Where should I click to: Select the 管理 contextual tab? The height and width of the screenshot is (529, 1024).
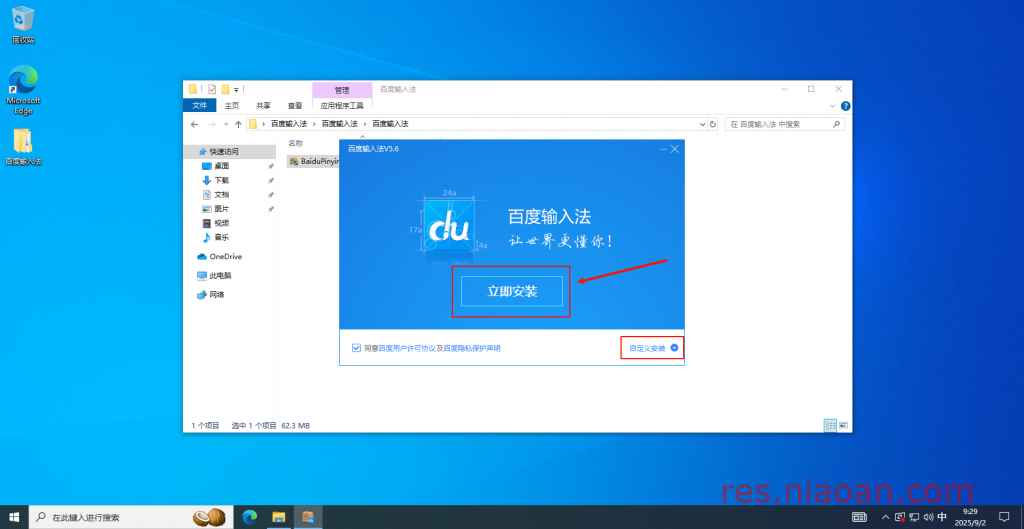pyautogui.click(x=342, y=89)
